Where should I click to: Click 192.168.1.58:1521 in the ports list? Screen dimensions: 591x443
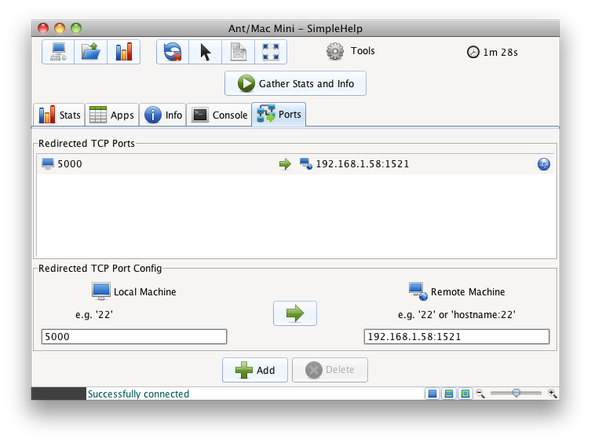[x=362, y=164]
